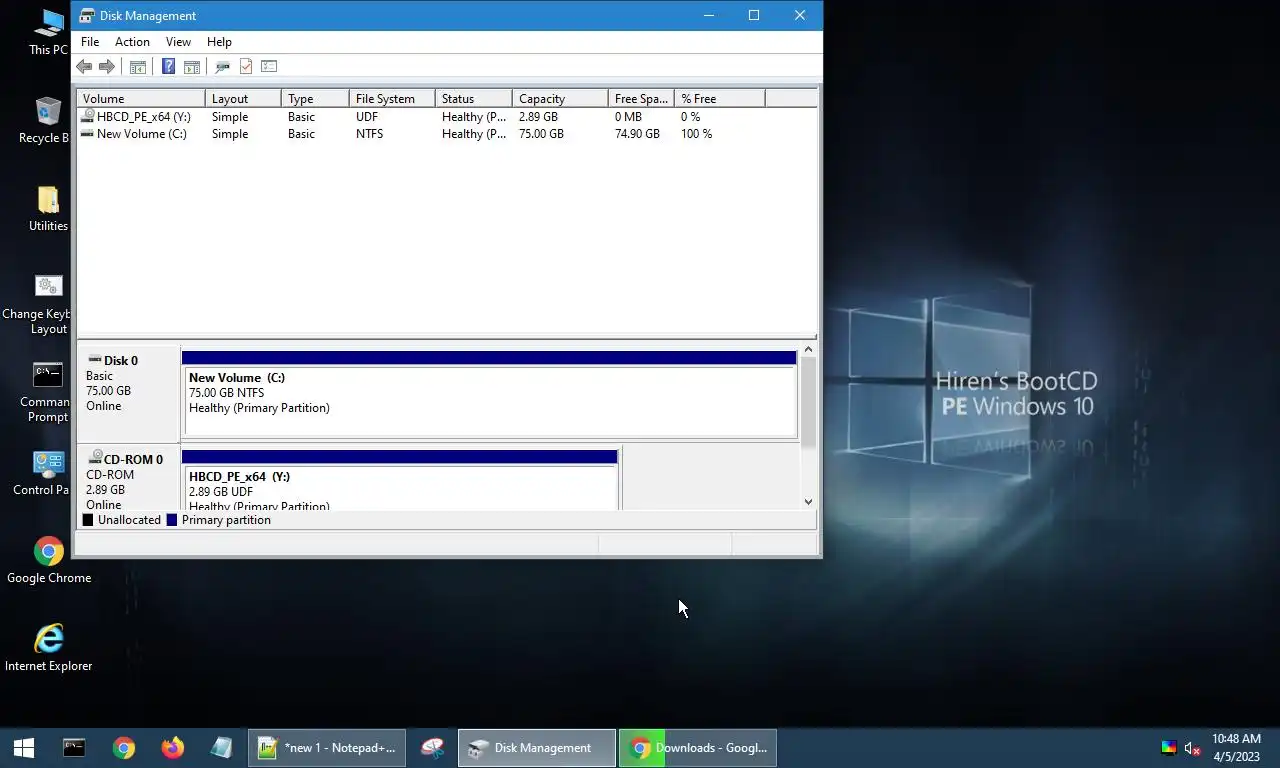Select the CD-ROM 0 label panel

(x=129, y=478)
